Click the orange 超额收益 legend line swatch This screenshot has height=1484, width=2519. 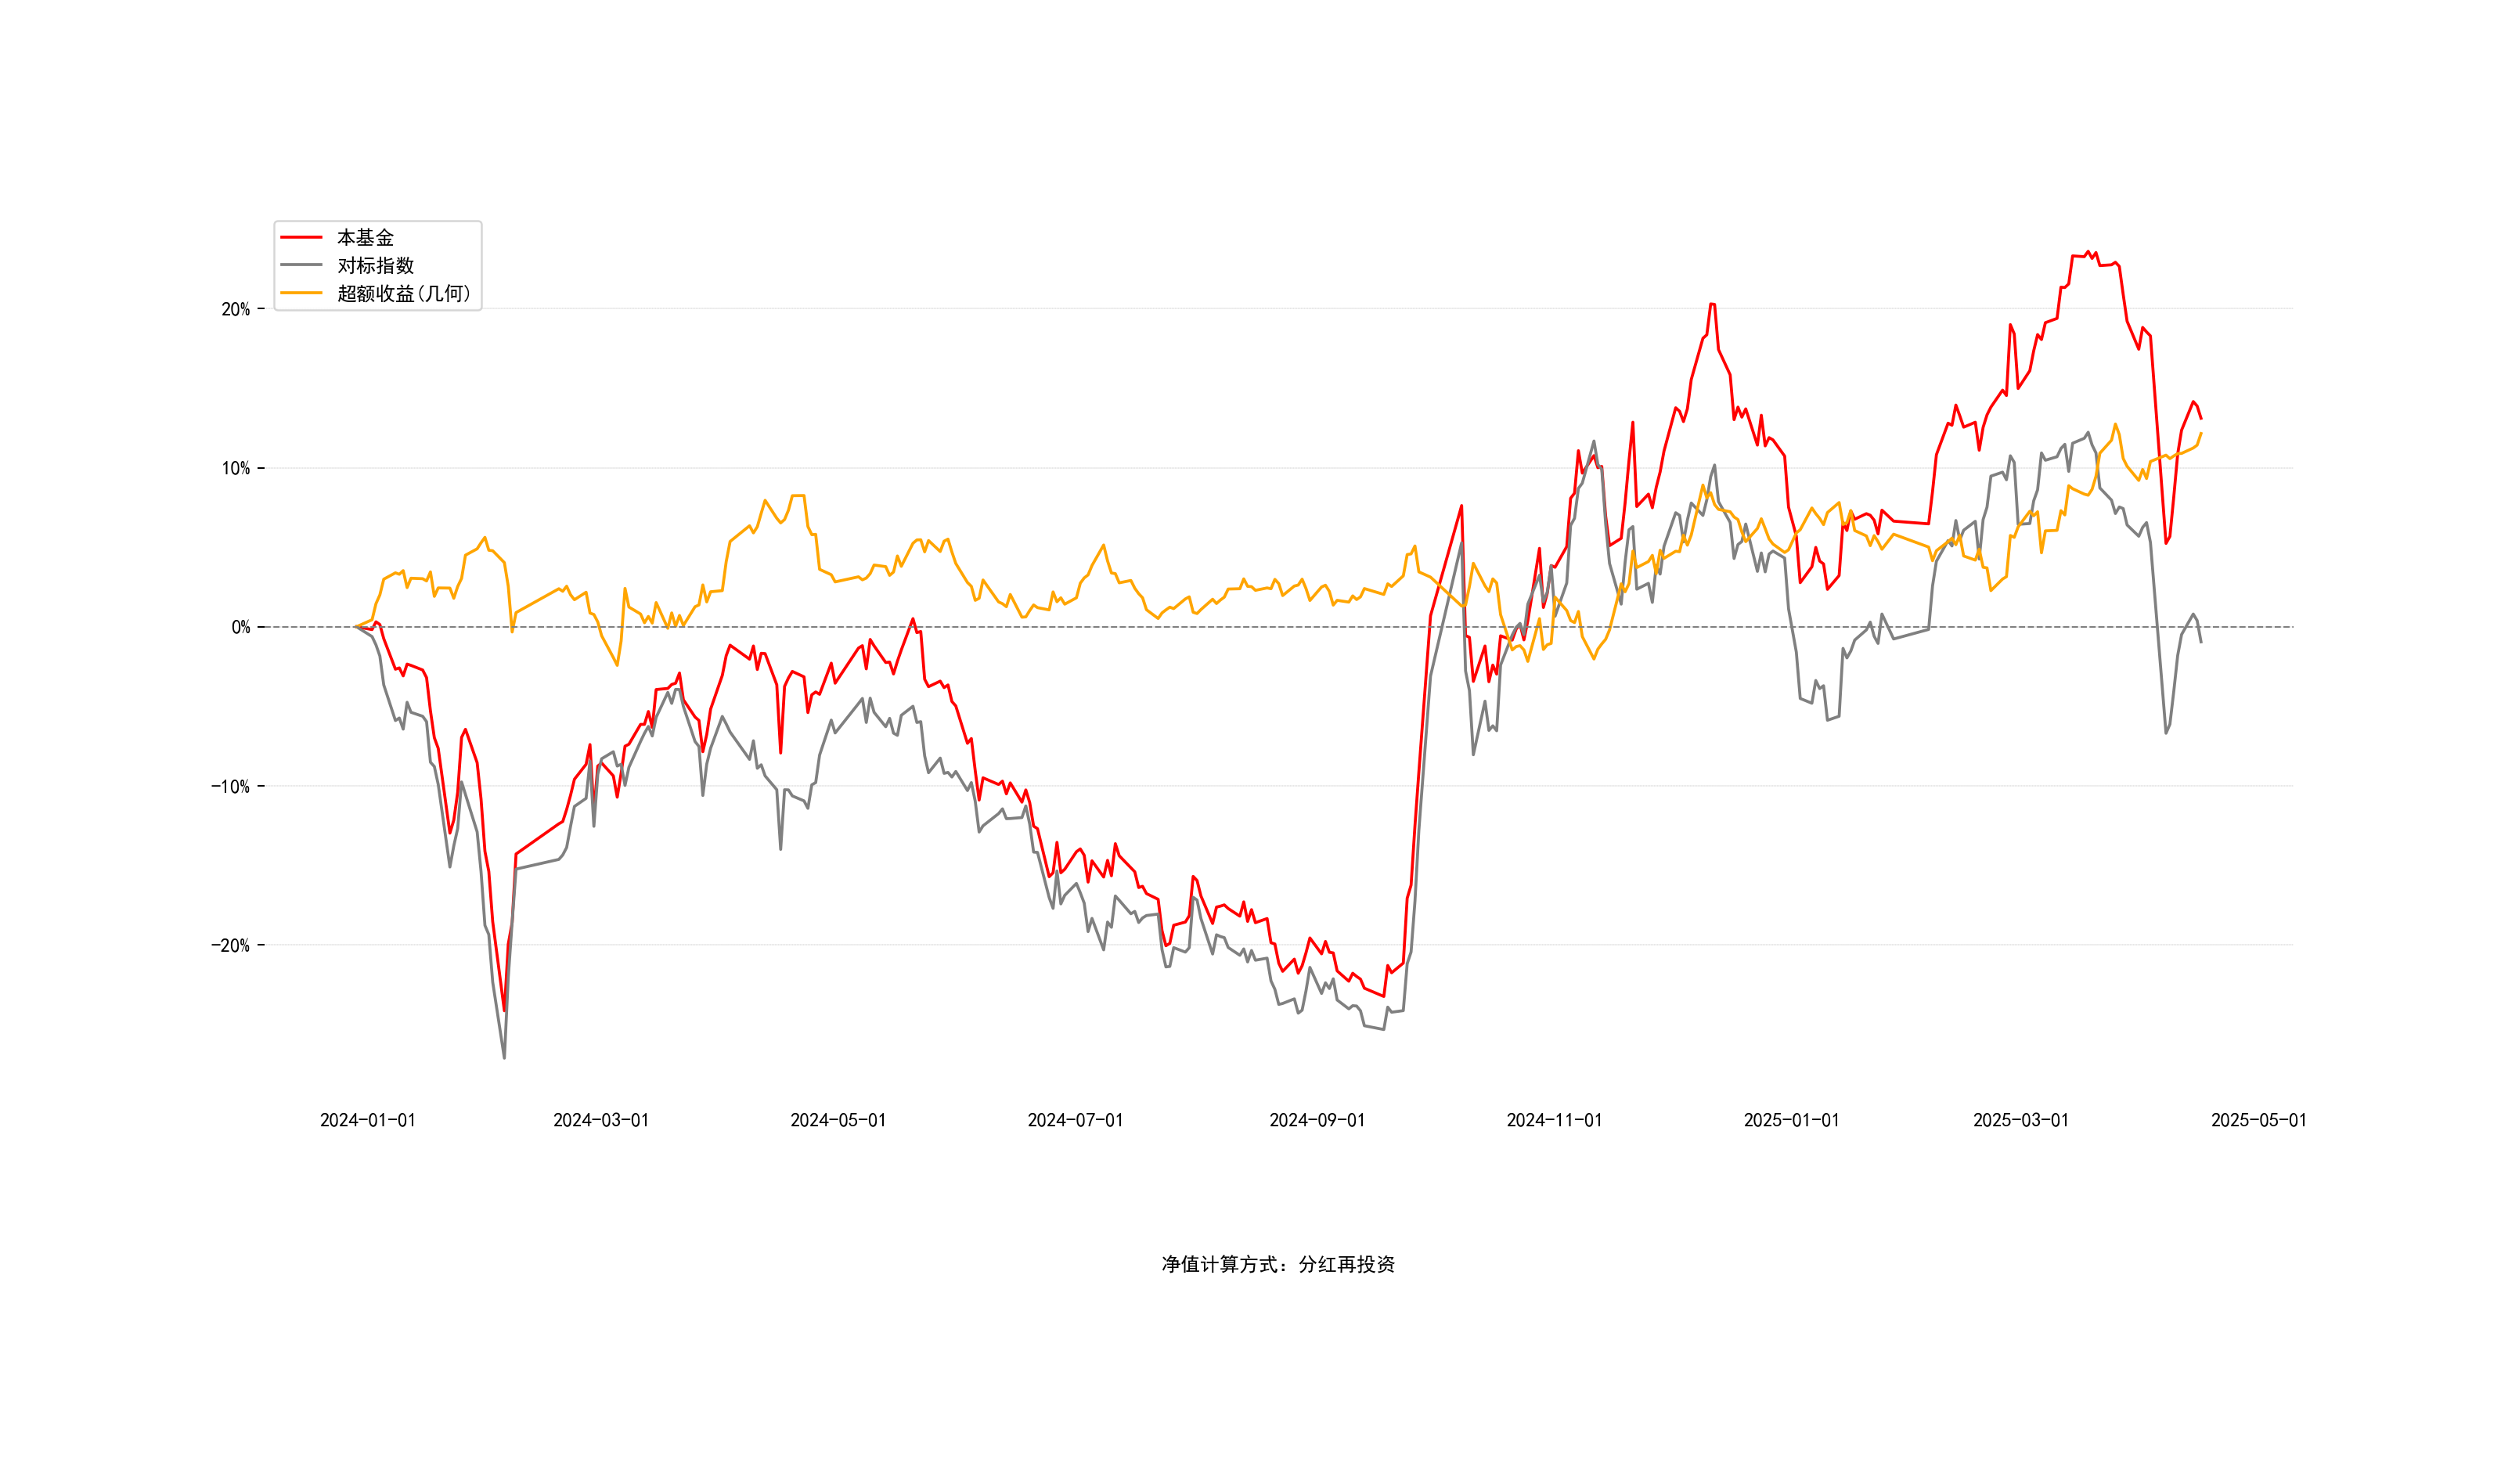(x=301, y=294)
